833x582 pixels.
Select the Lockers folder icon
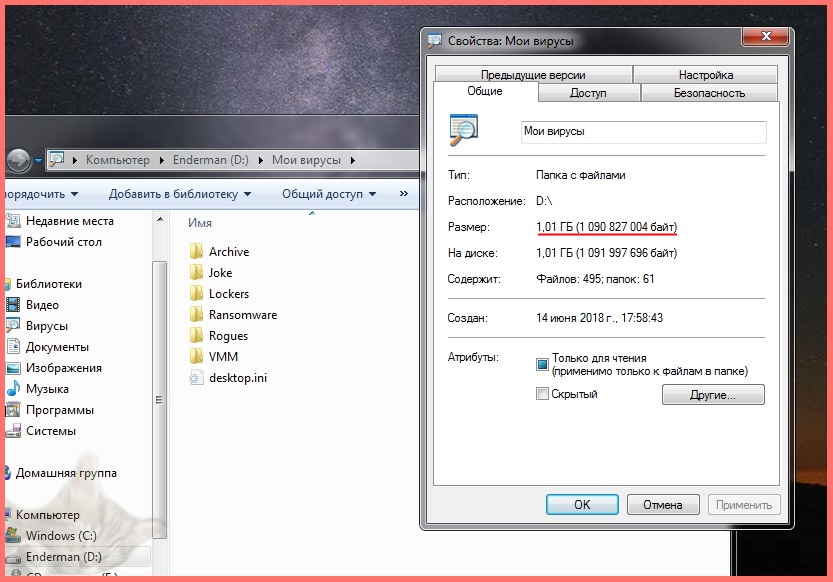click(x=196, y=293)
